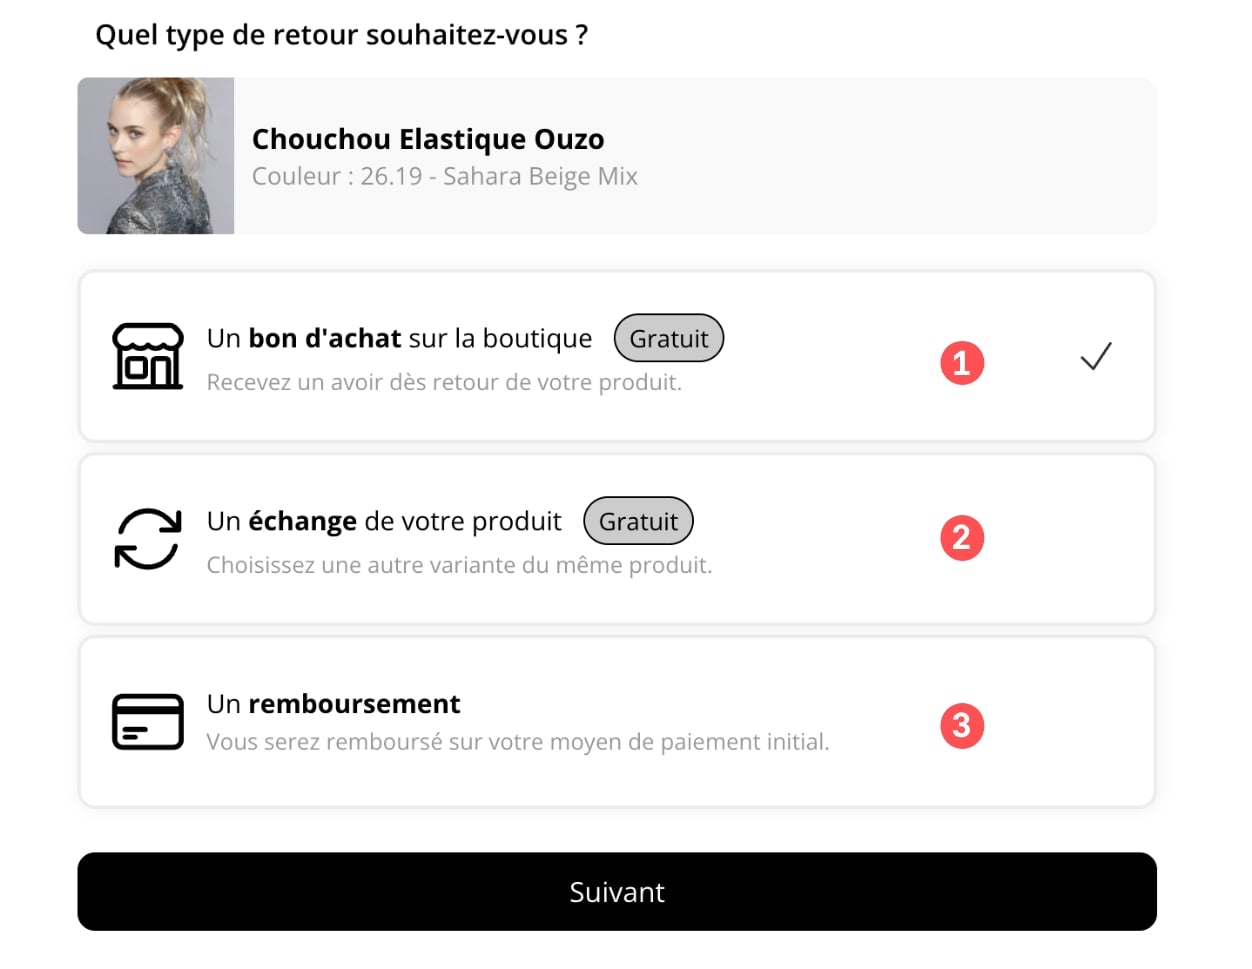
Task: Click the "Sahara Beige Mix" colour text
Action: (540, 177)
